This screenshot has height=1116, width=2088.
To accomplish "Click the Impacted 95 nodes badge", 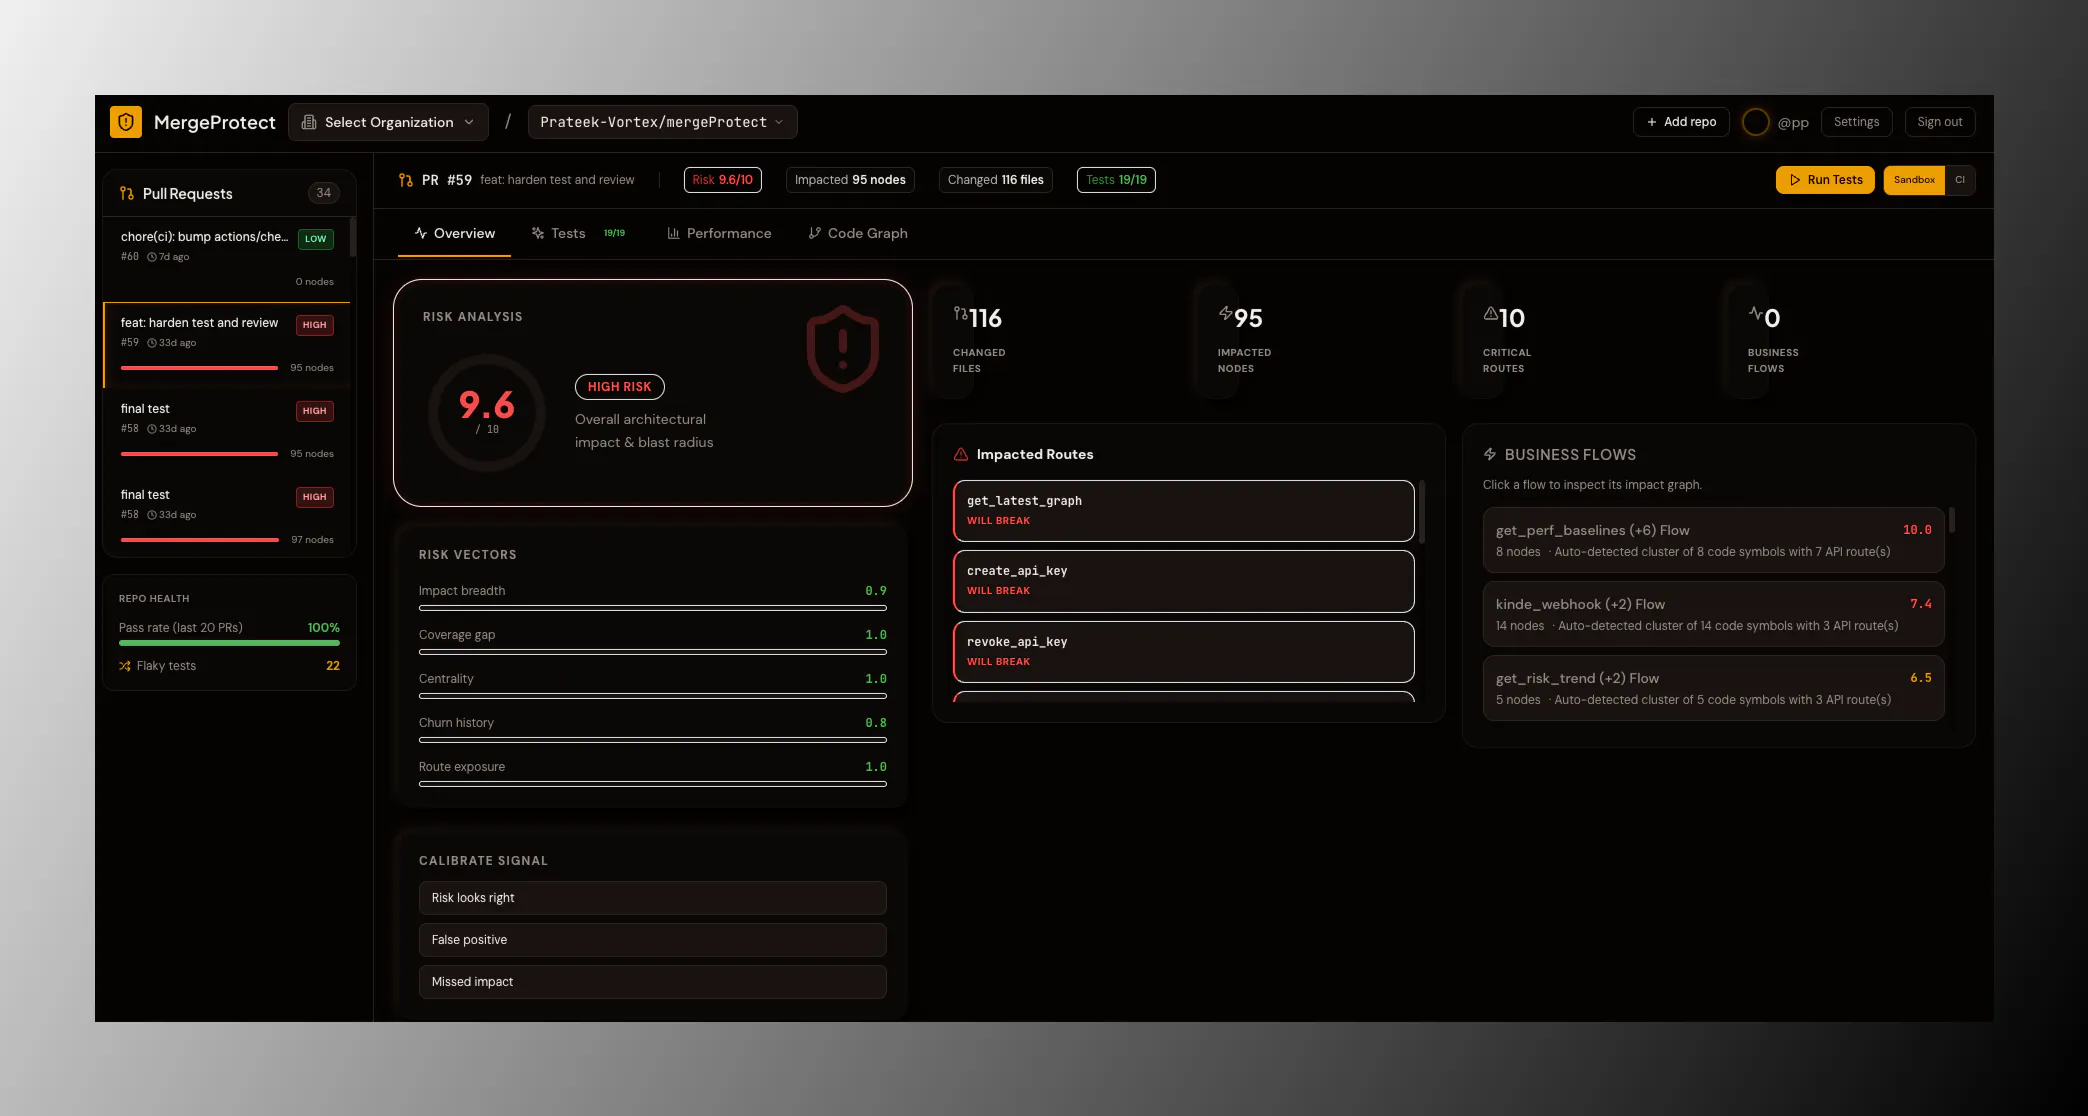I will [x=850, y=180].
